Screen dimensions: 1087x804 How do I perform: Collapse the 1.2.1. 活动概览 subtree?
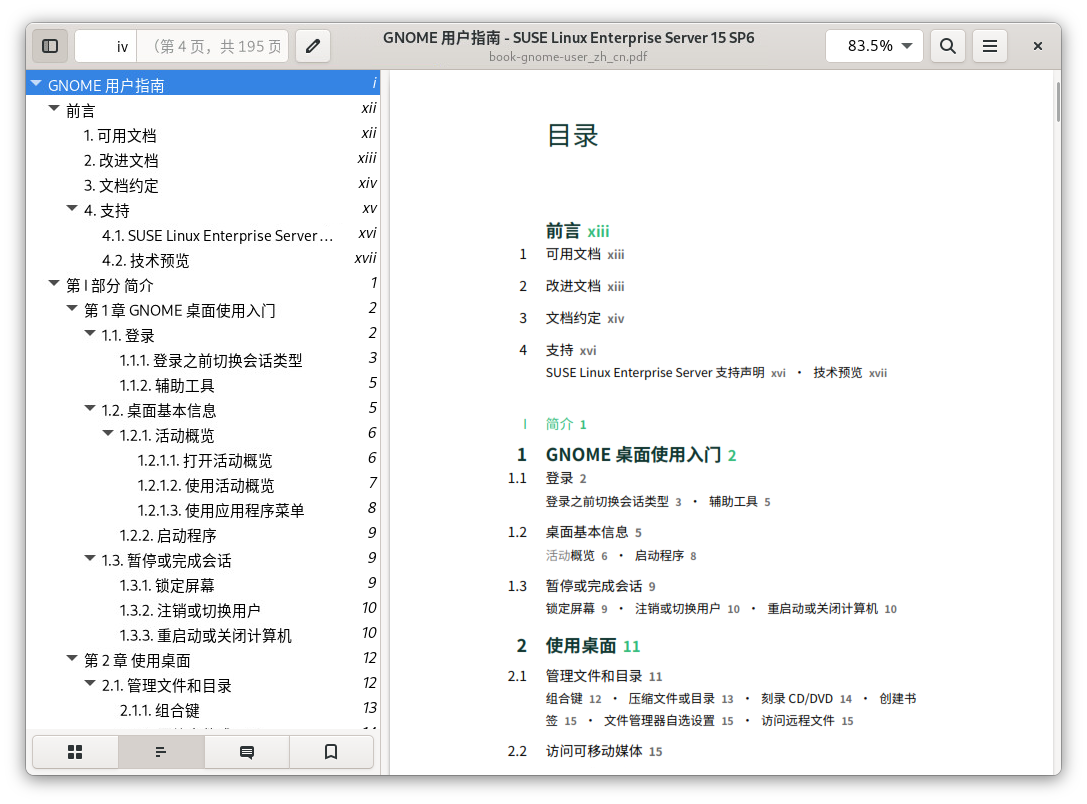pos(108,435)
